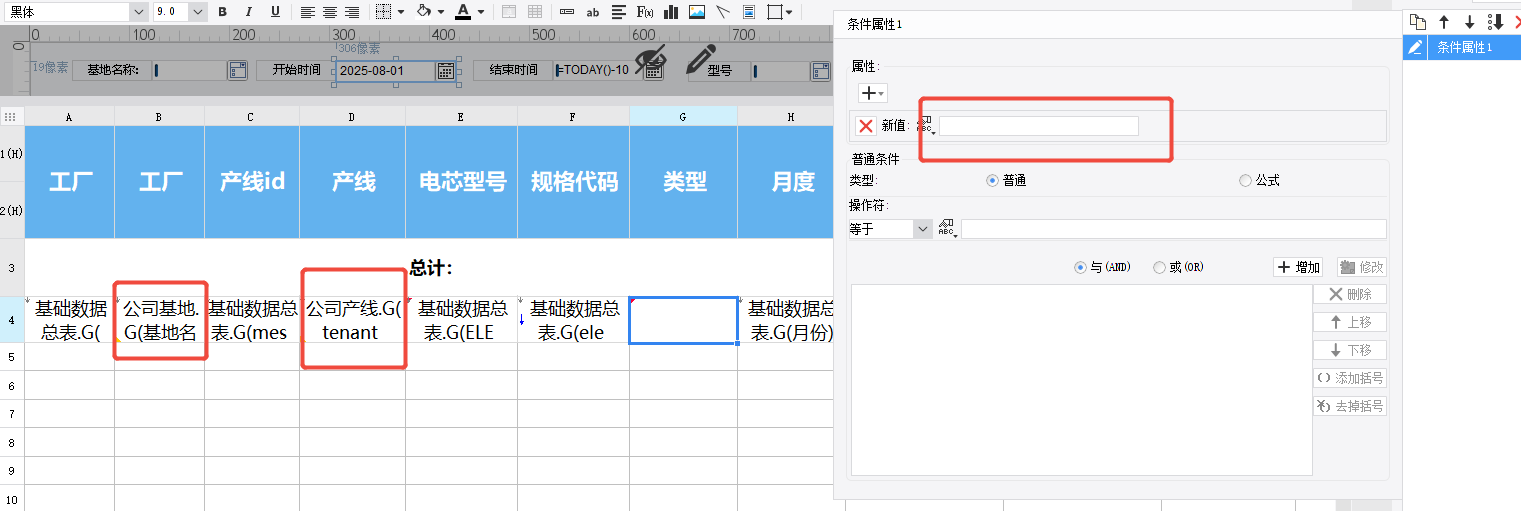The width and height of the screenshot is (1521, 511).
Task: Open the font size dropdown showing 9.0
Action: coord(198,11)
